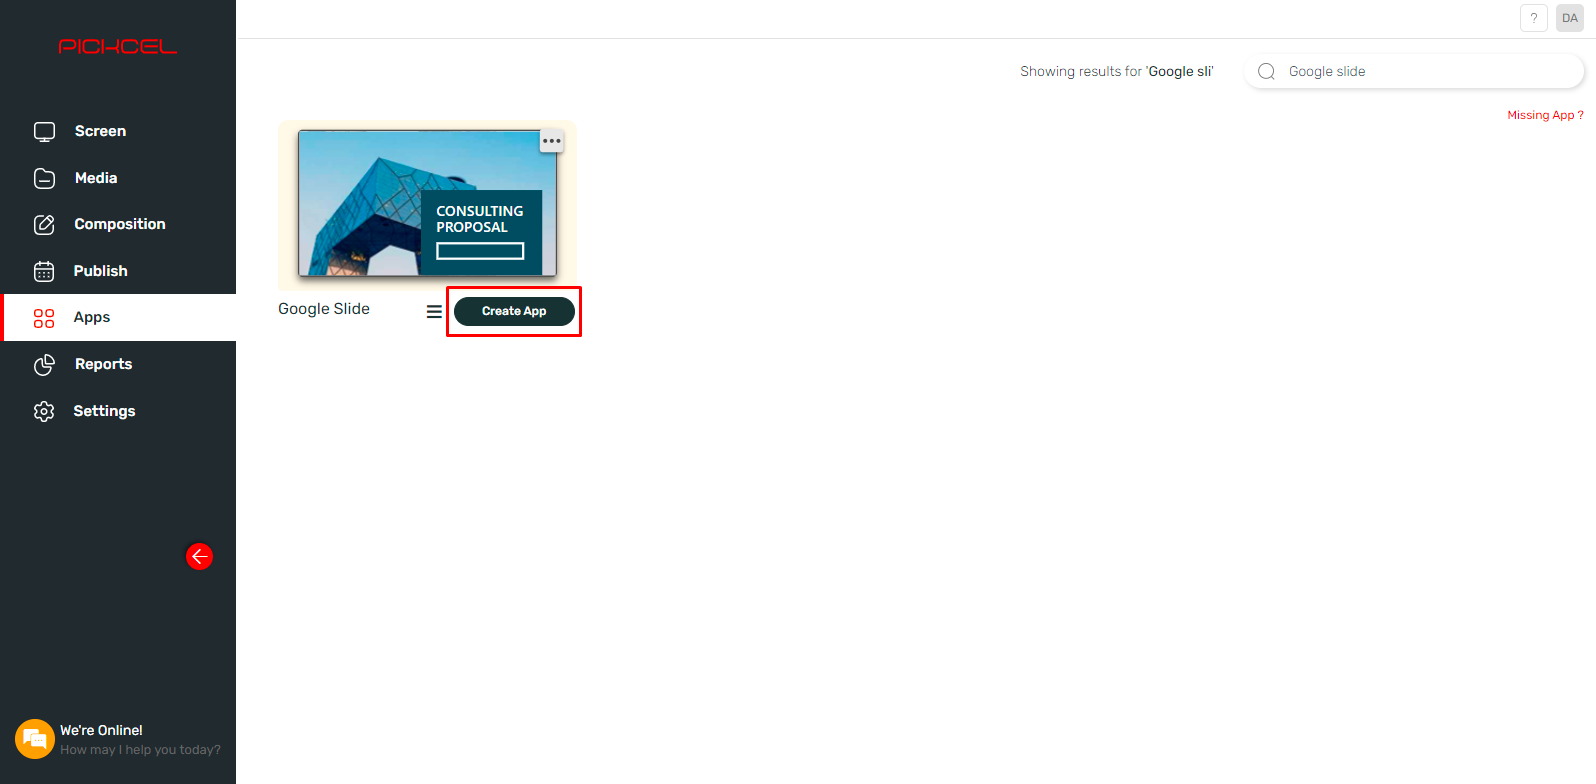Go to the Media menu label
Image resolution: width=1596 pixels, height=784 pixels.
pyautogui.click(x=96, y=178)
